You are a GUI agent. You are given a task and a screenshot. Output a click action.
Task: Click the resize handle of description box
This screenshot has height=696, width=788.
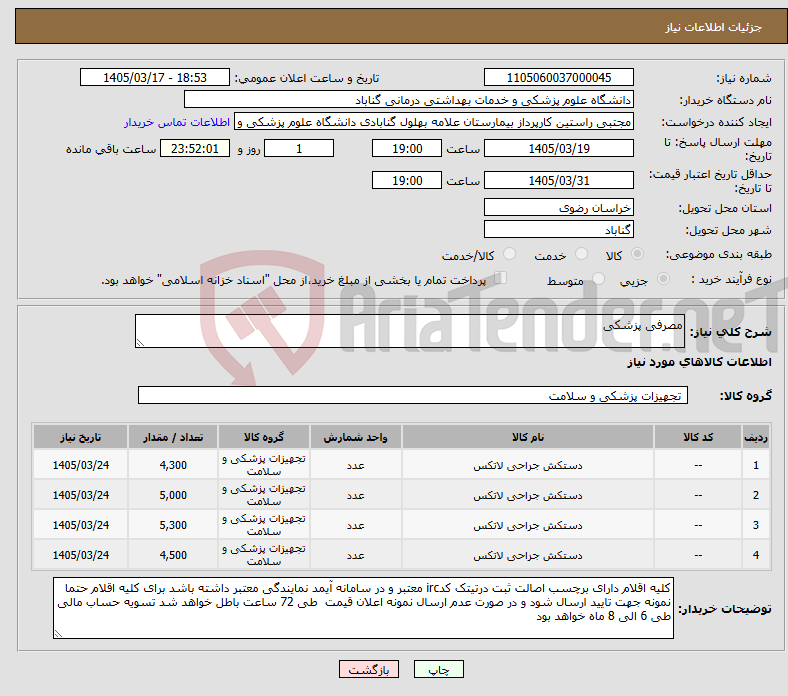click(x=140, y=343)
